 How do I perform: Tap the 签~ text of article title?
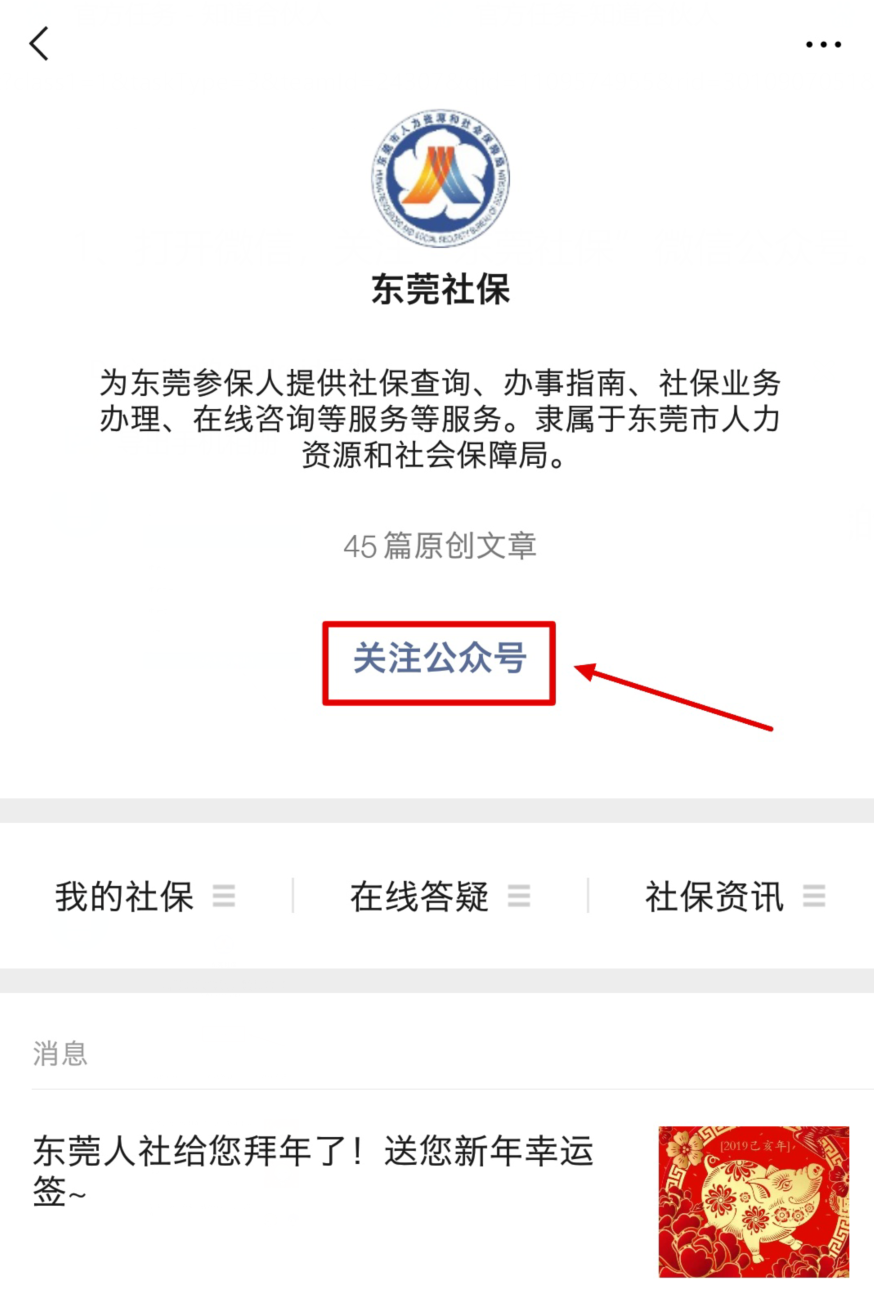(x=58, y=1194)
